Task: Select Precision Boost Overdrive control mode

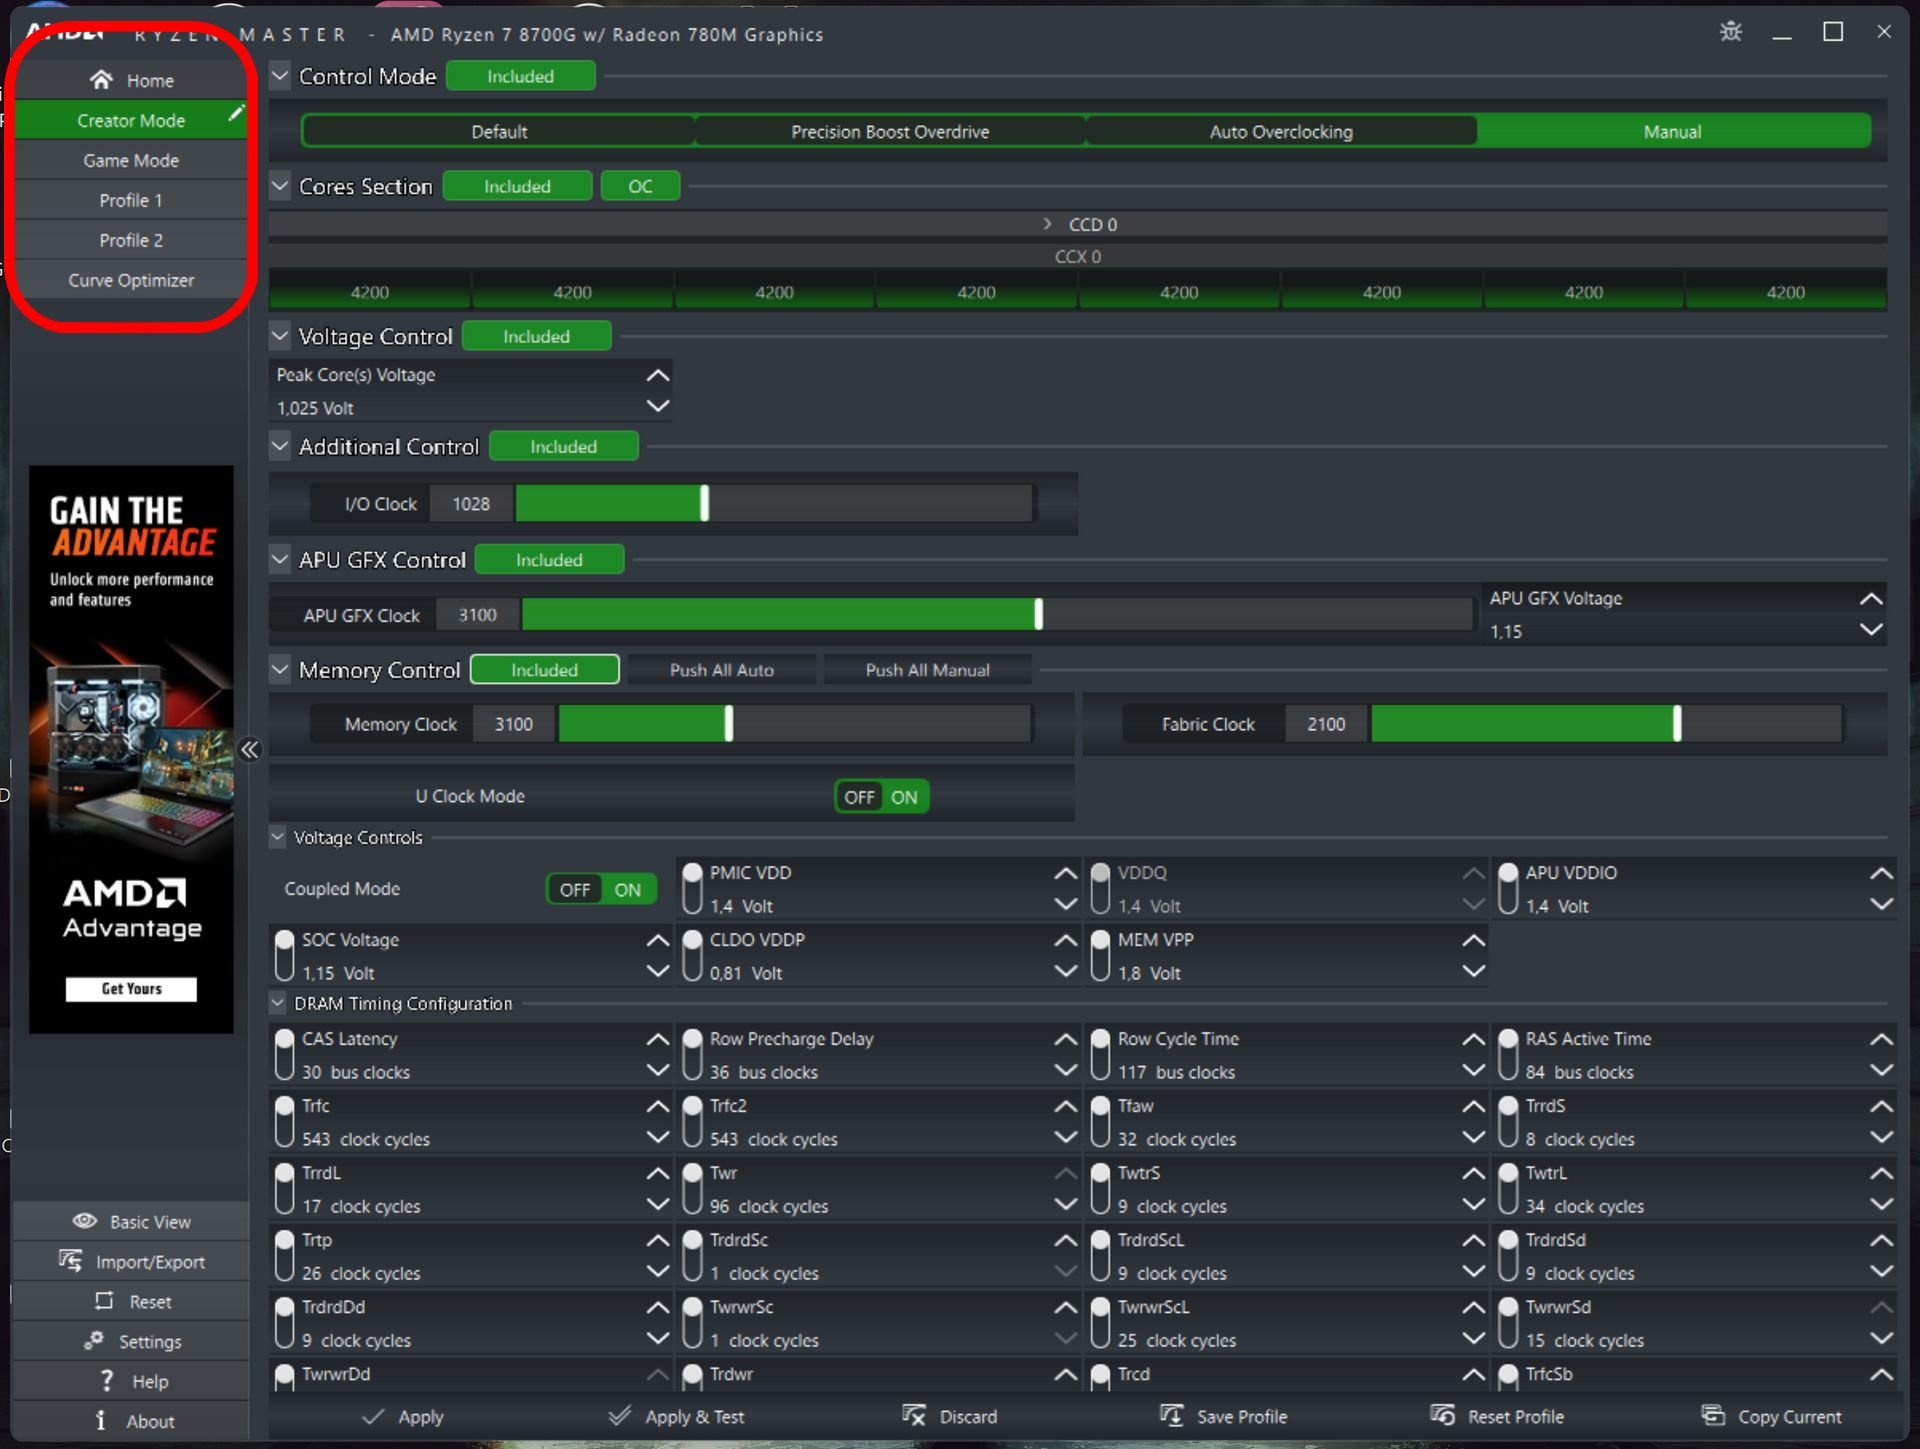Action: tap(890, 131)
